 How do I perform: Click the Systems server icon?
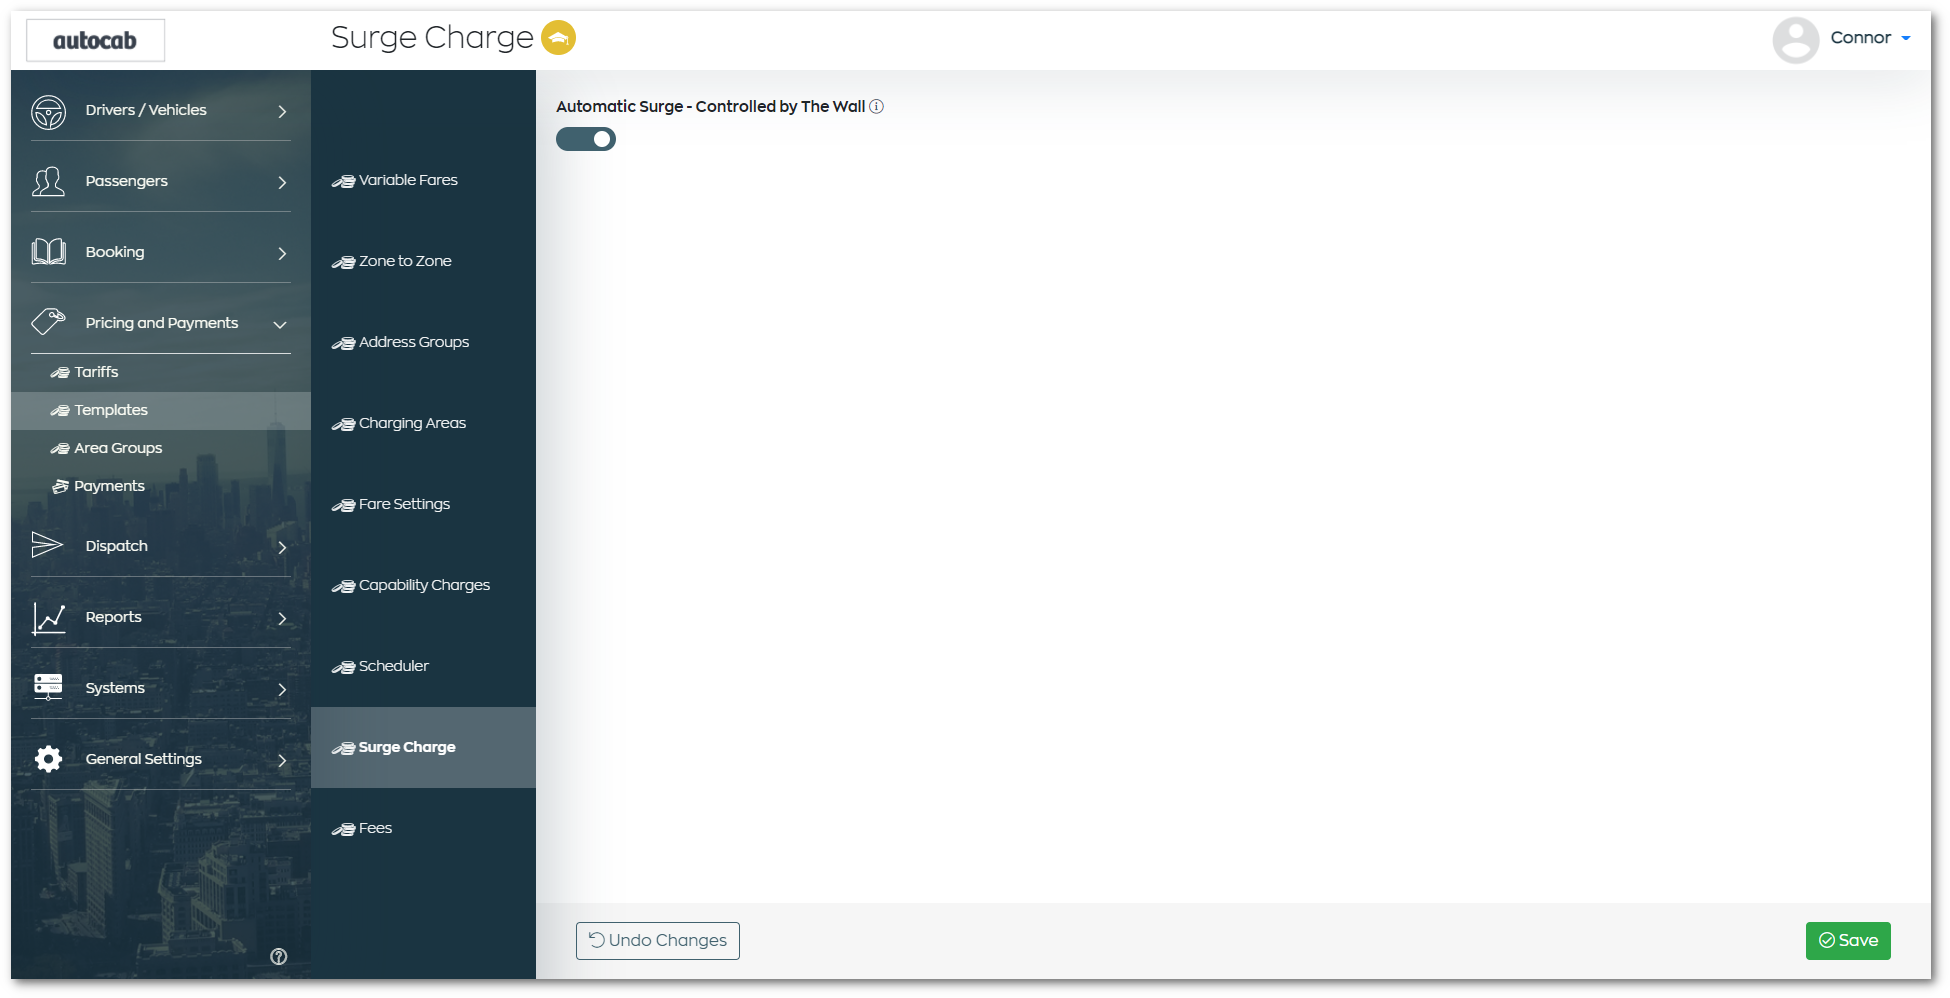[x=48, y=687]
